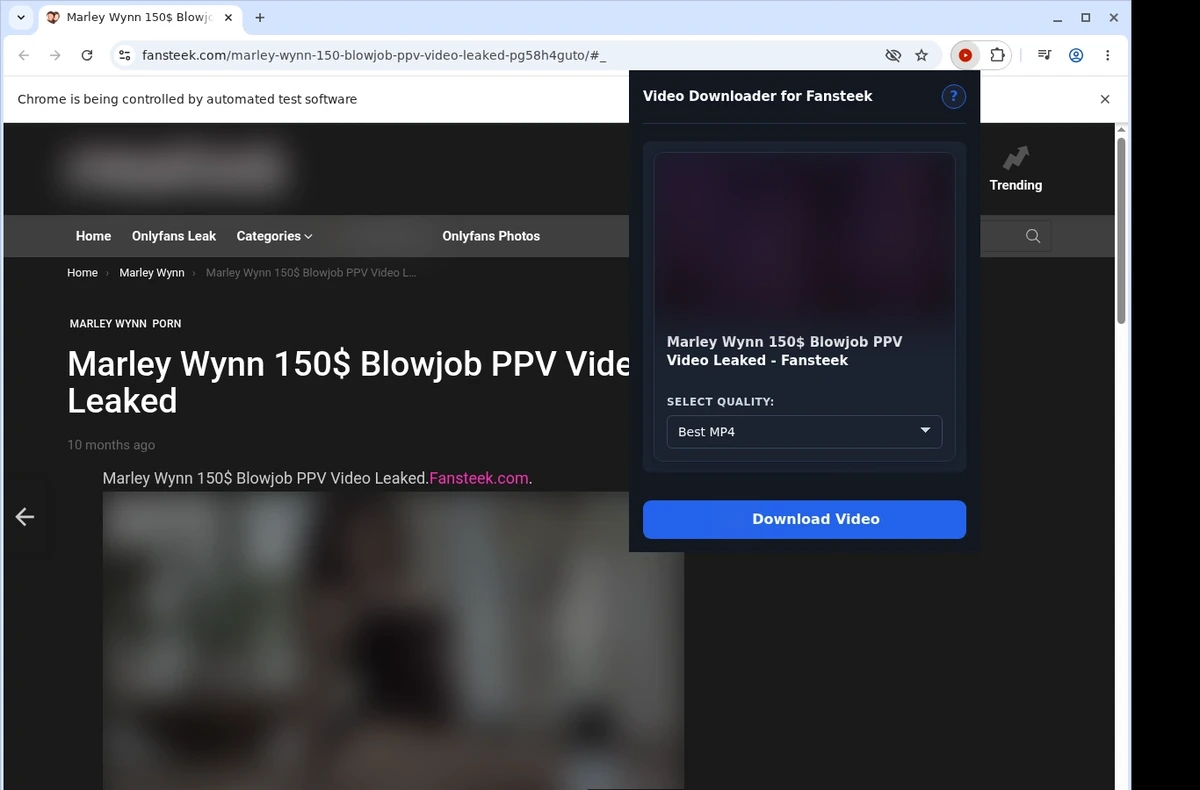1200x790 pixels.
Task: Click the previous-post left arrow
Action: (x=25, y=516)
